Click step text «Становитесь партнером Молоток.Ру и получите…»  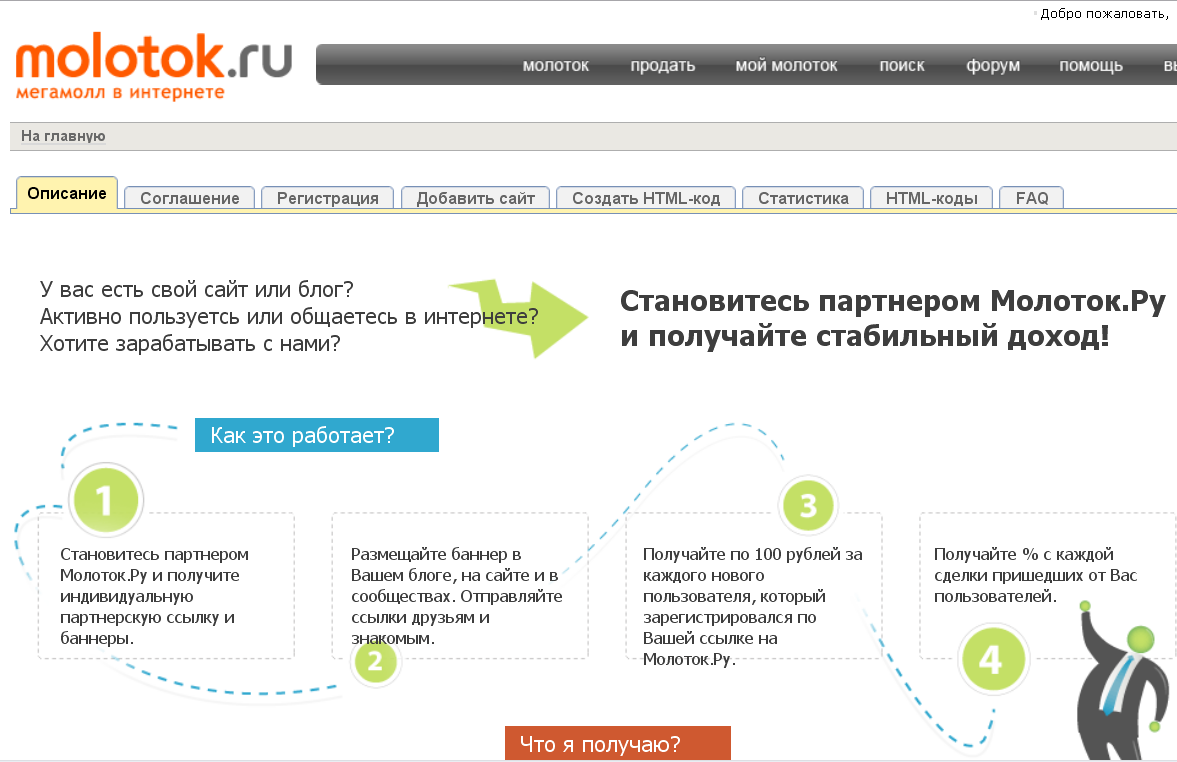point(155,596)
